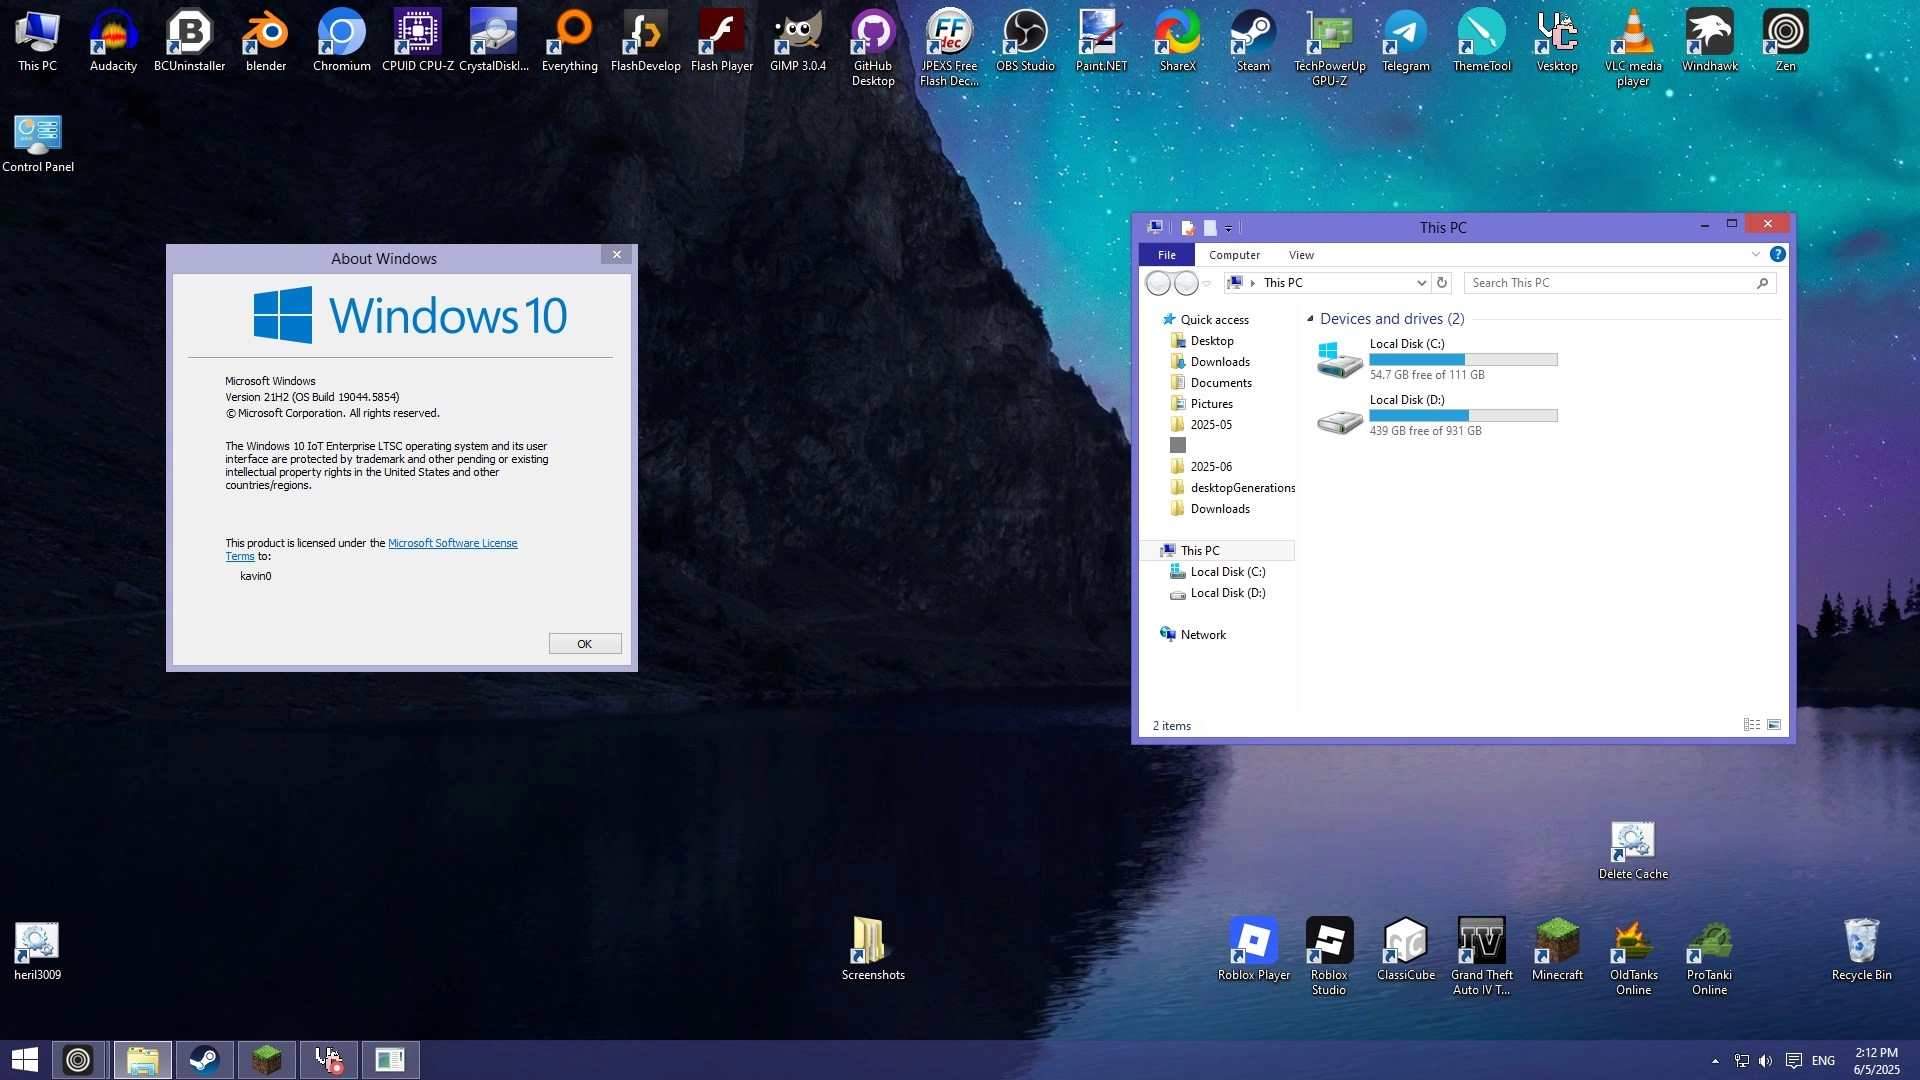This screenshot has height=1080, width=1920.
Task: Open the Recycle Bin
Action: [1862, 950]
